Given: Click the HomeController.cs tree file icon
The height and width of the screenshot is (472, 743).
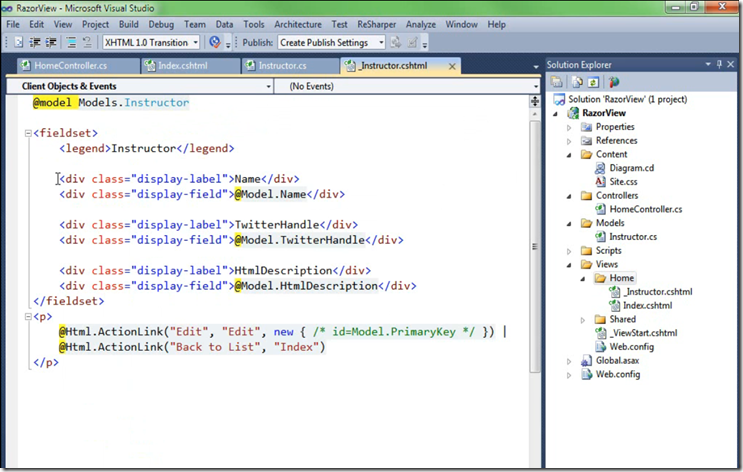Looking at the screenshot, I should (600, 209).
